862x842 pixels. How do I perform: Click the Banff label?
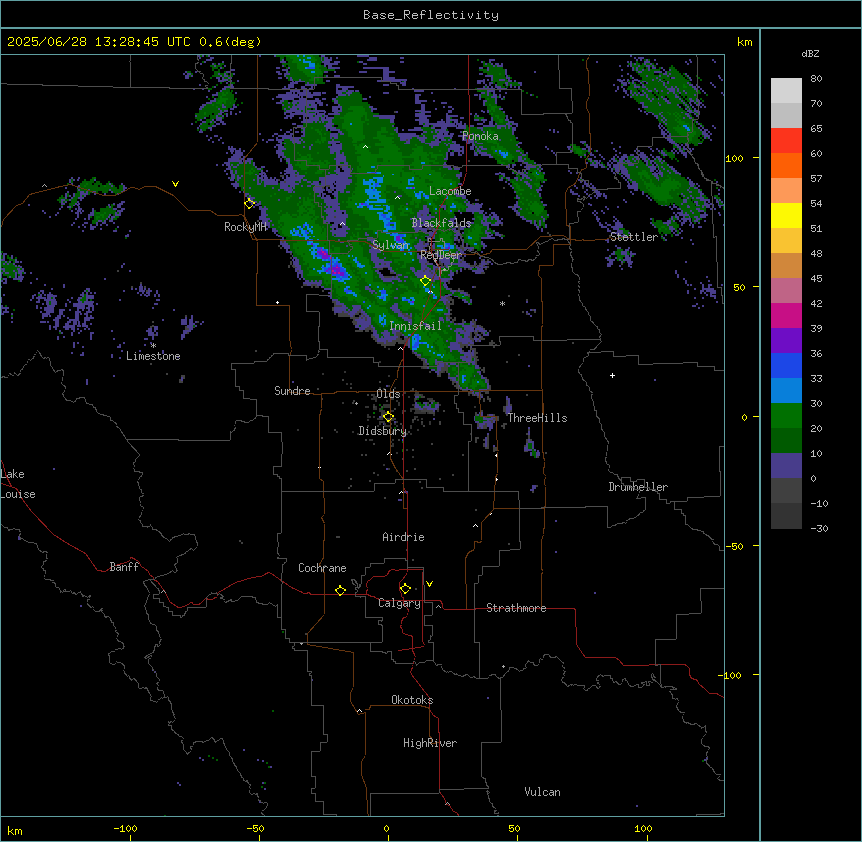point(124,567)
